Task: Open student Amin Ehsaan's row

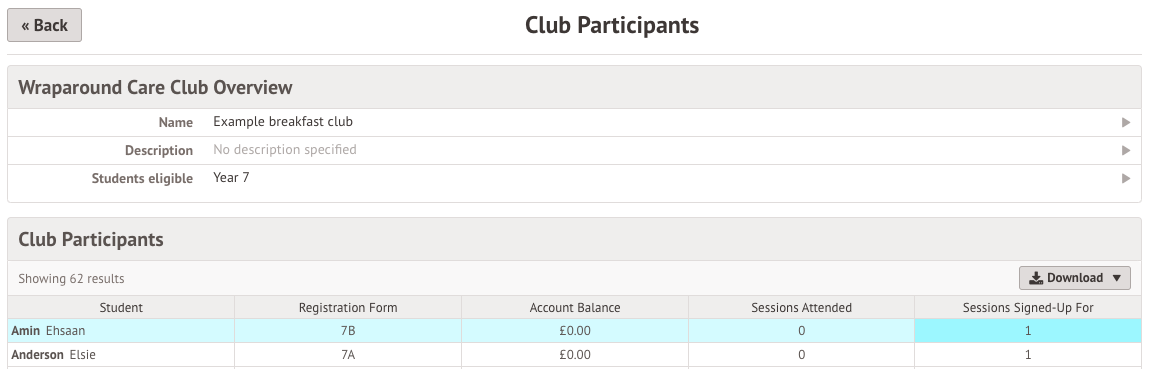Action: click(575, 331)
